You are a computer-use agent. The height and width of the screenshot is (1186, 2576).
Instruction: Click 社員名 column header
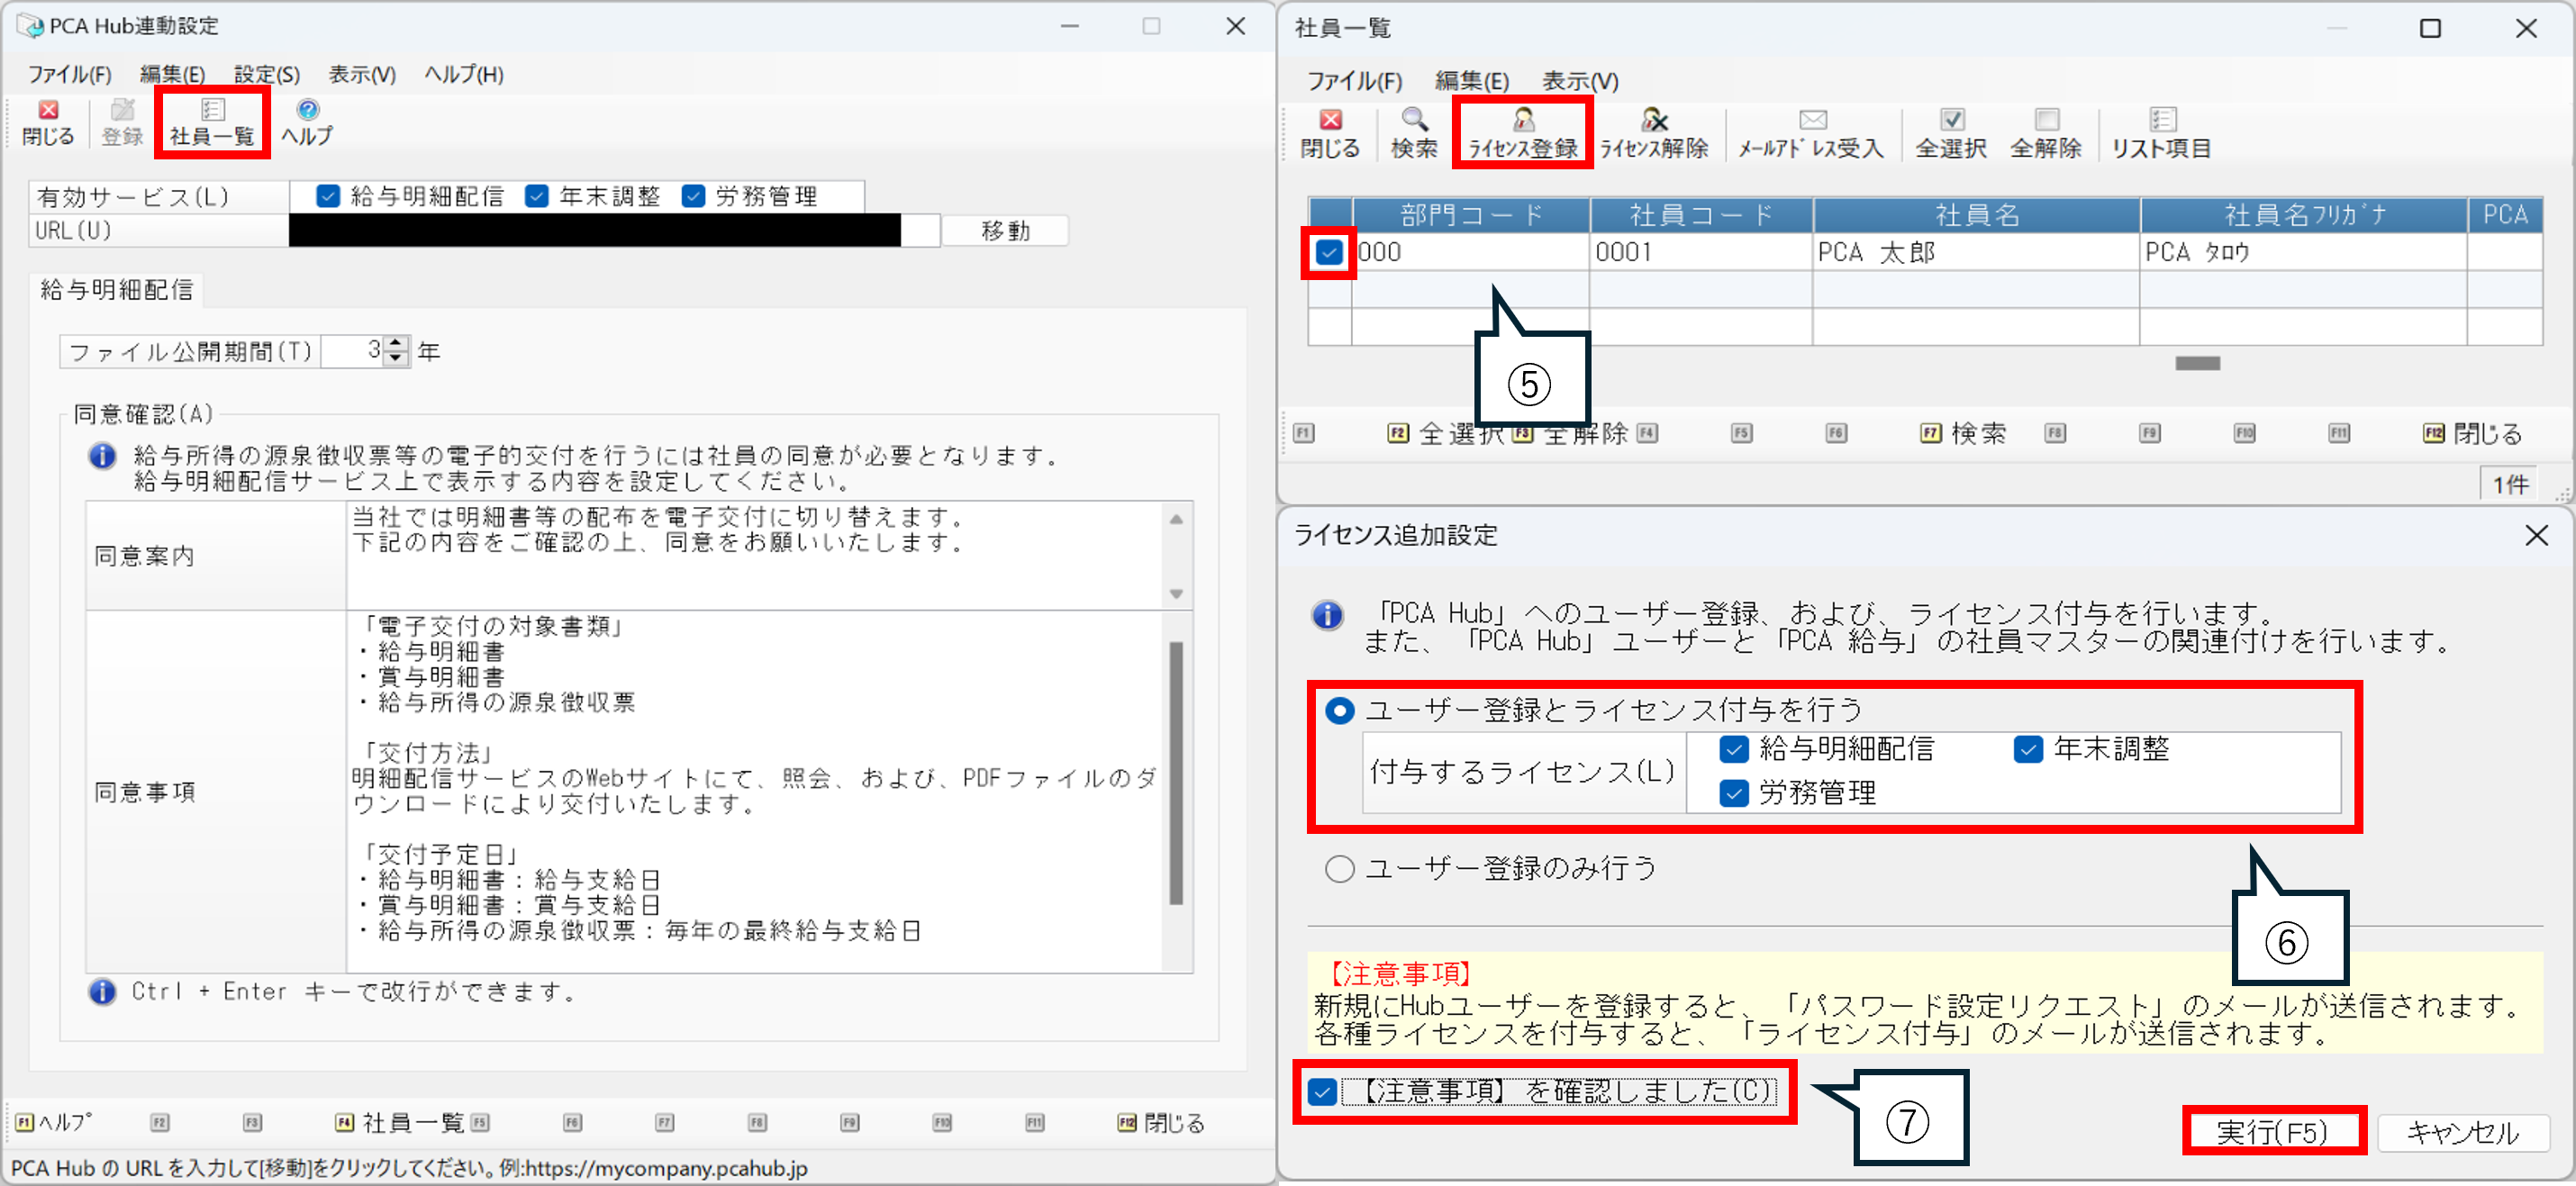(1976, 214)
